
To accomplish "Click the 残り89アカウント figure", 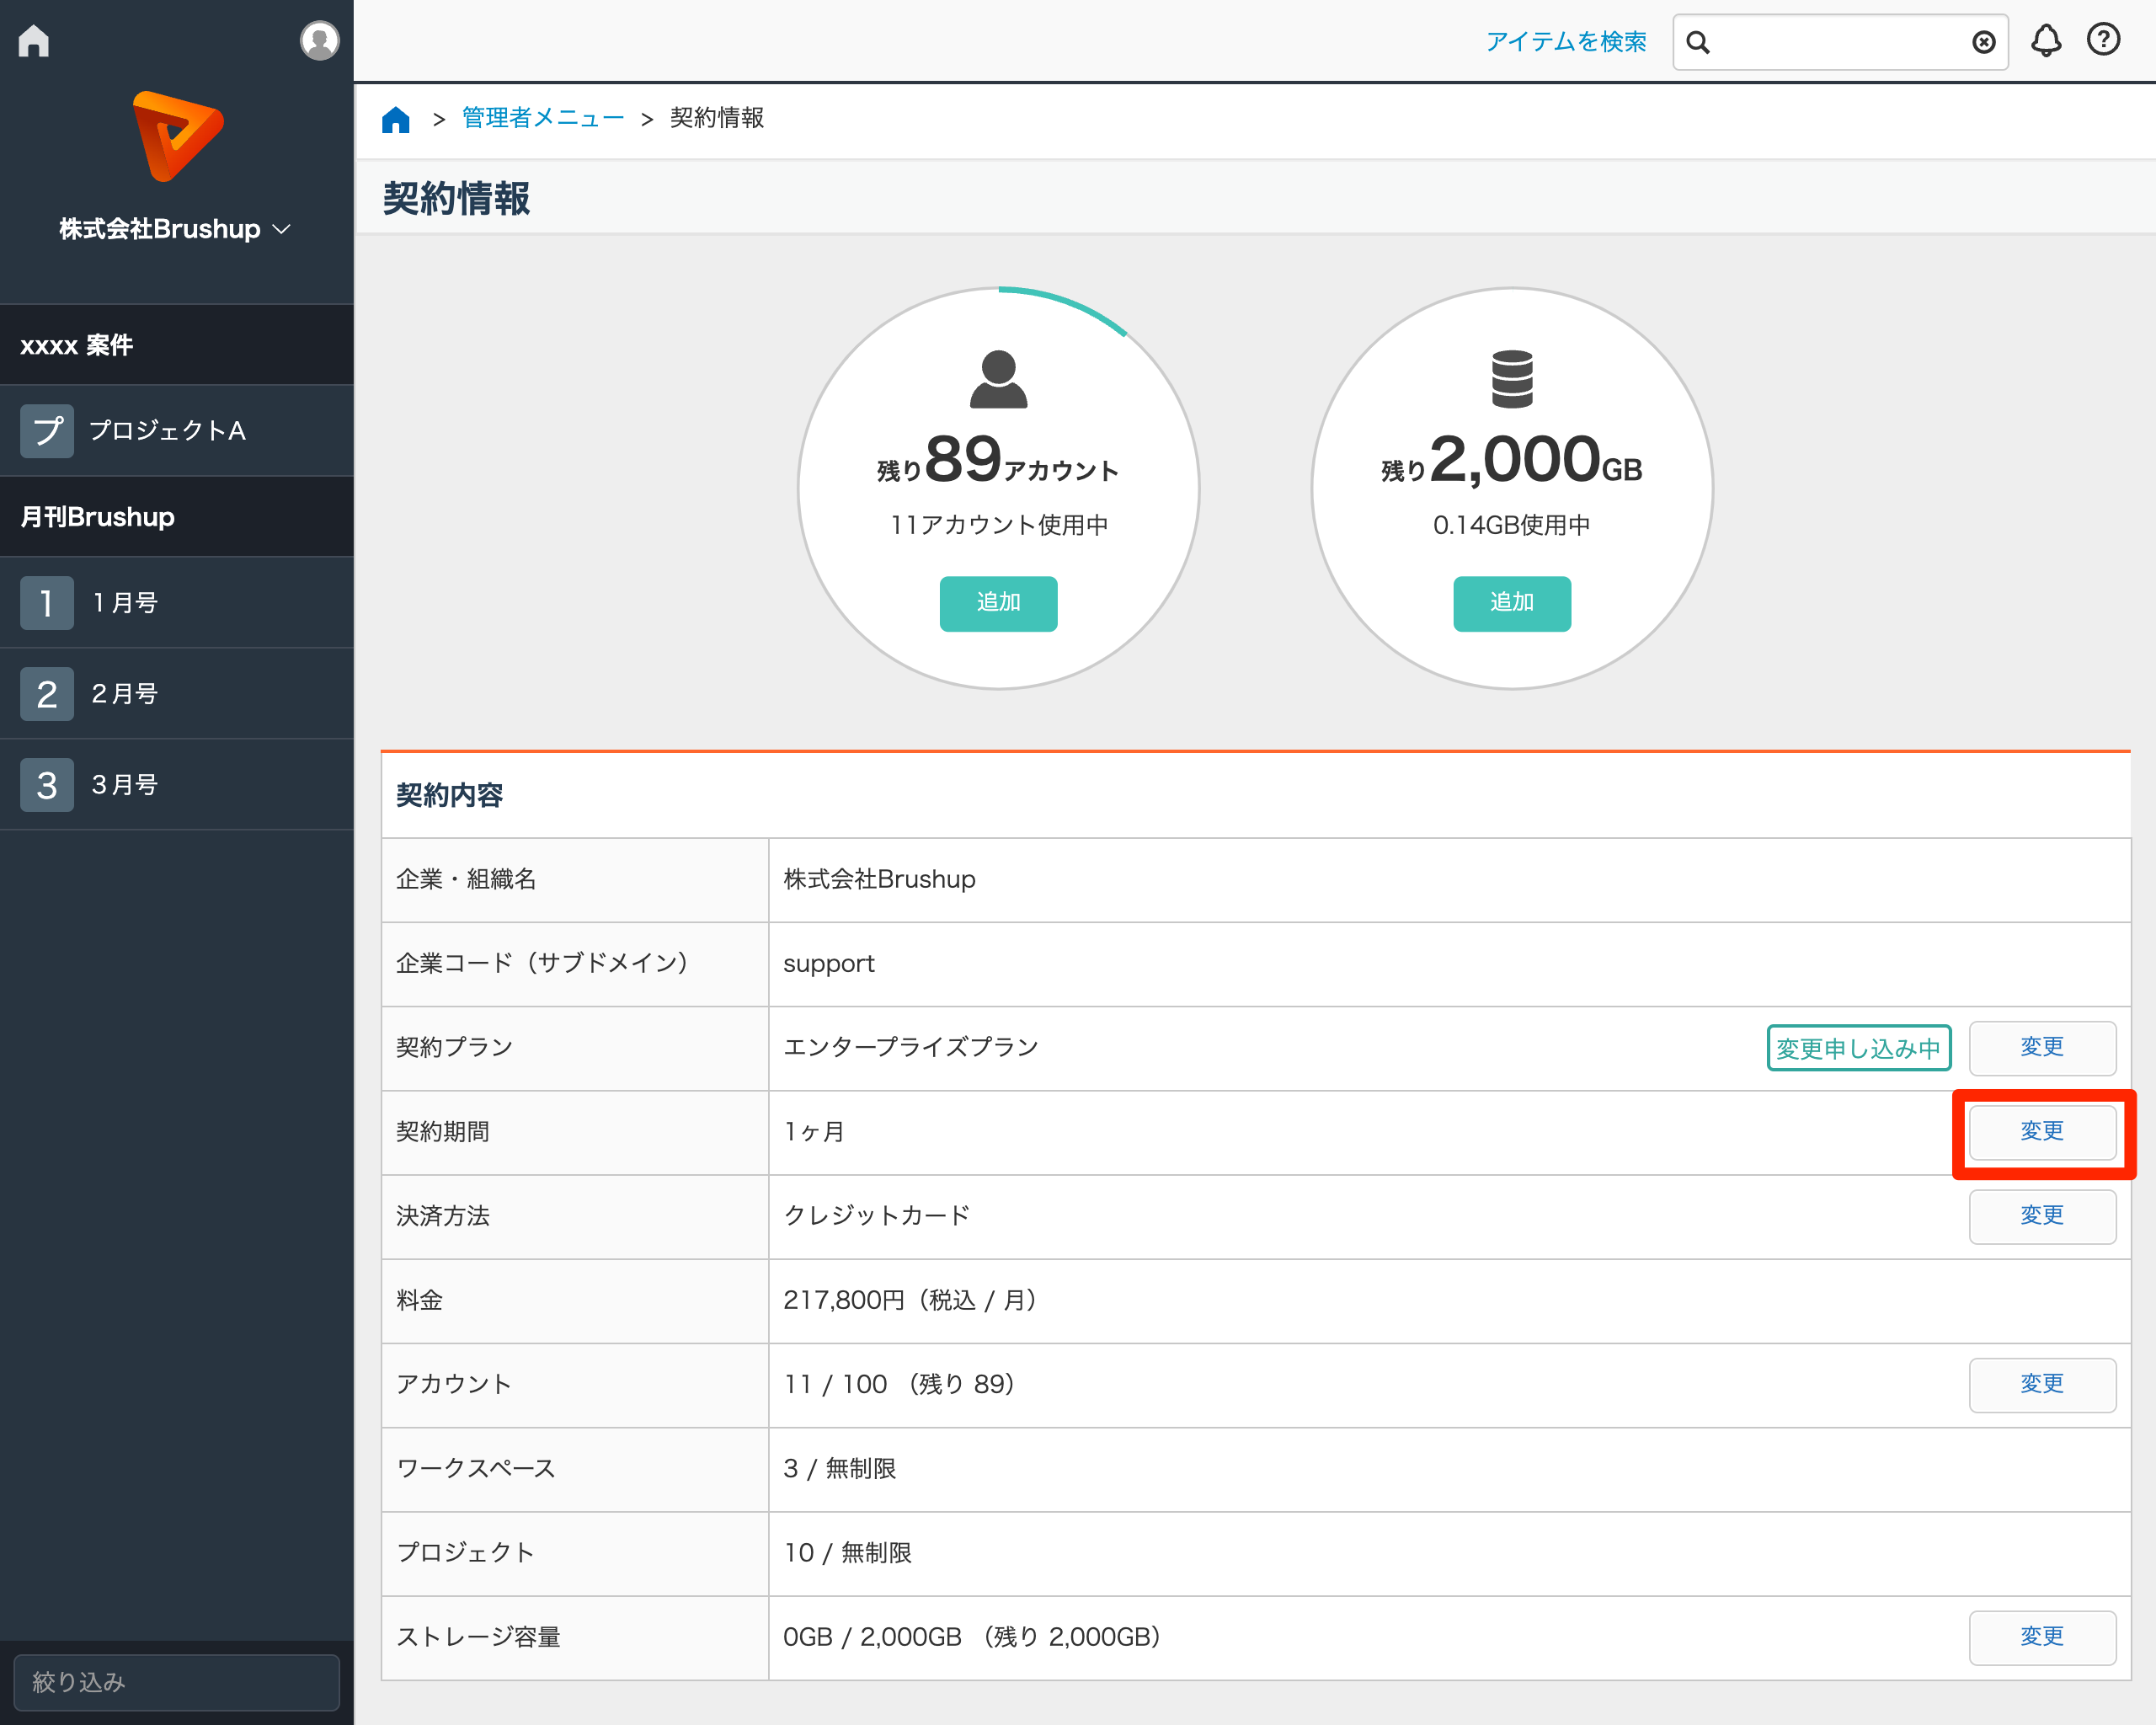I will tap(998, 460).
